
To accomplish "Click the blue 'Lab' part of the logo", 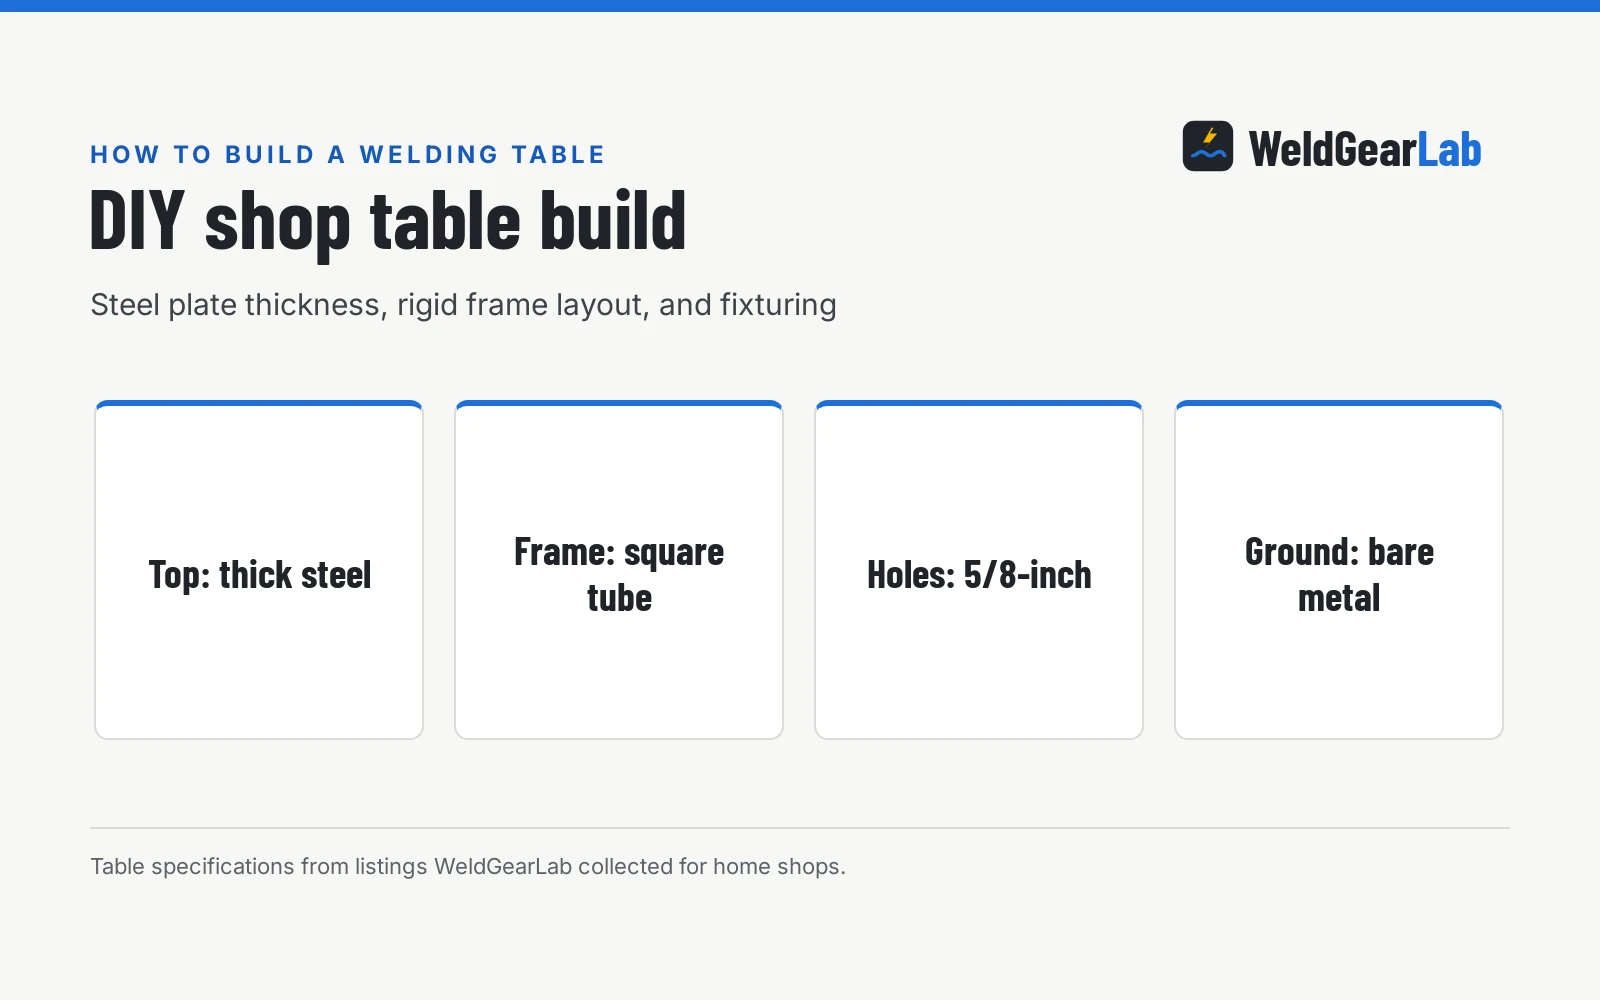I will pos(1450,149).
